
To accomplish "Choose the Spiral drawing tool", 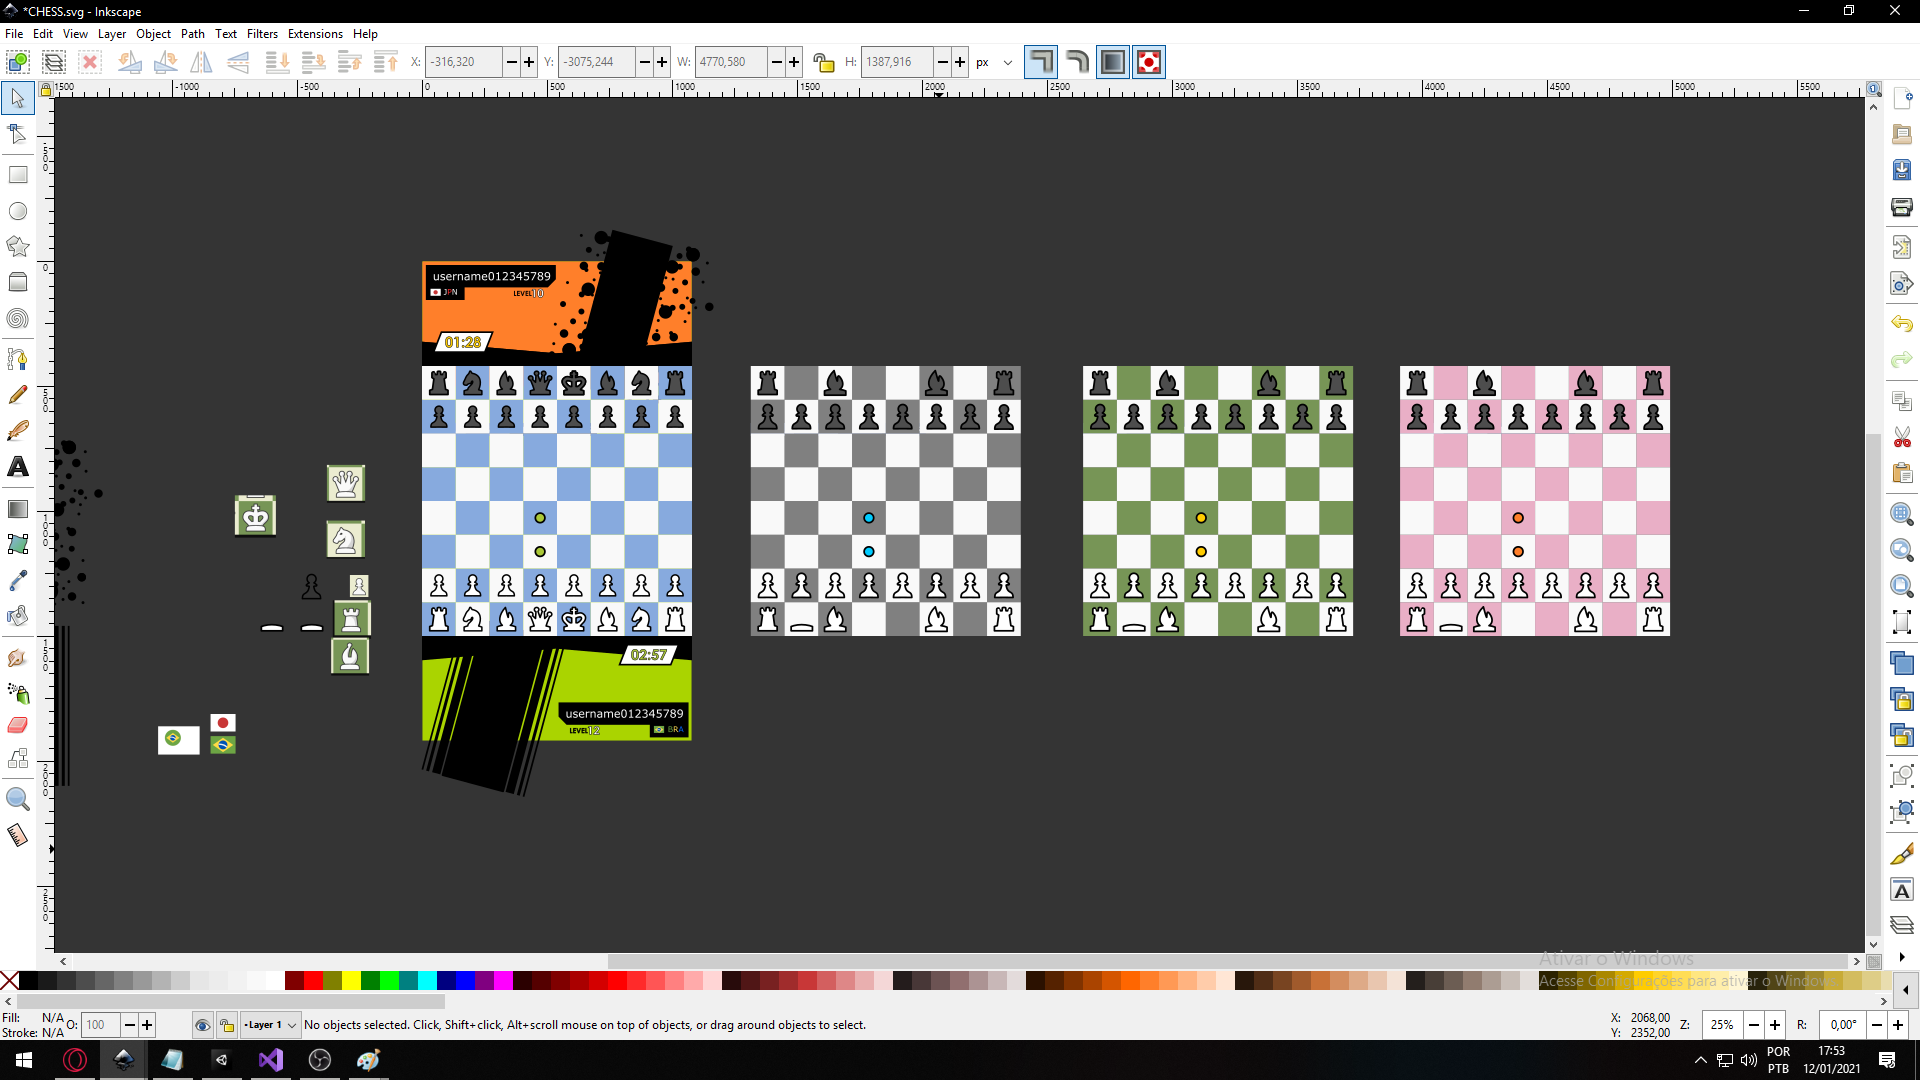I will point(17,319).
